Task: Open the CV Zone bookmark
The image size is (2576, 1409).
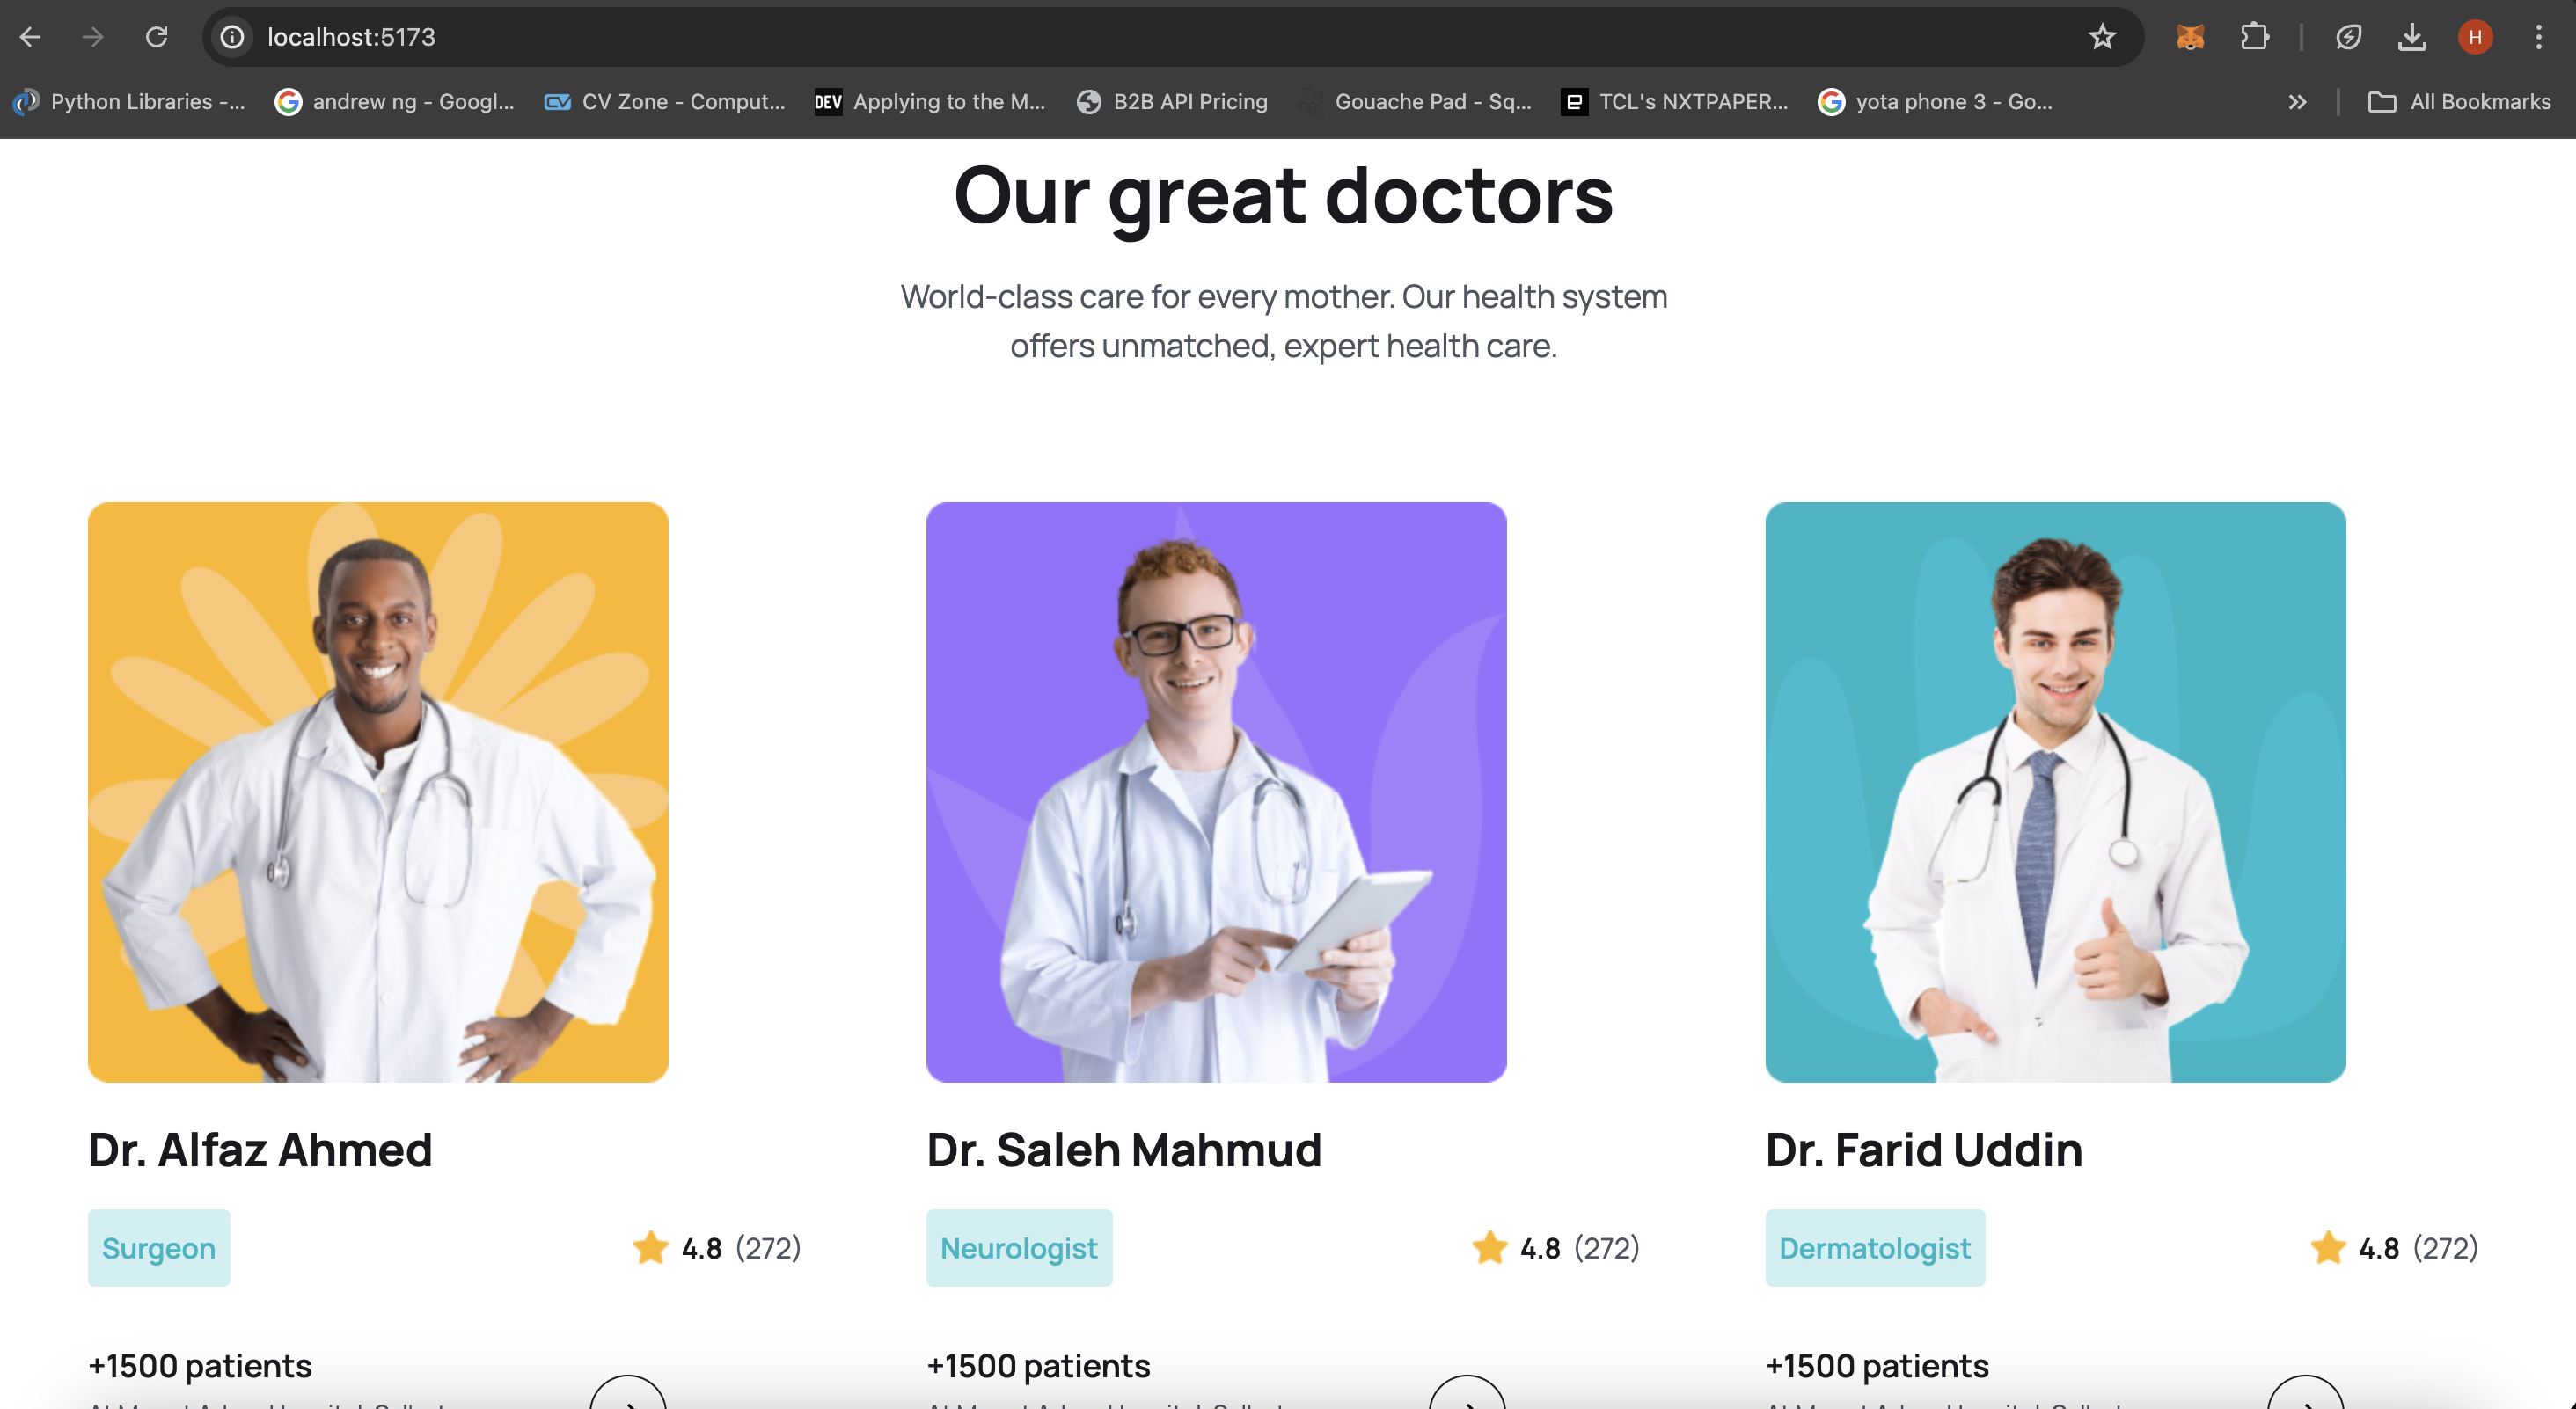Action: coord(665,102)
